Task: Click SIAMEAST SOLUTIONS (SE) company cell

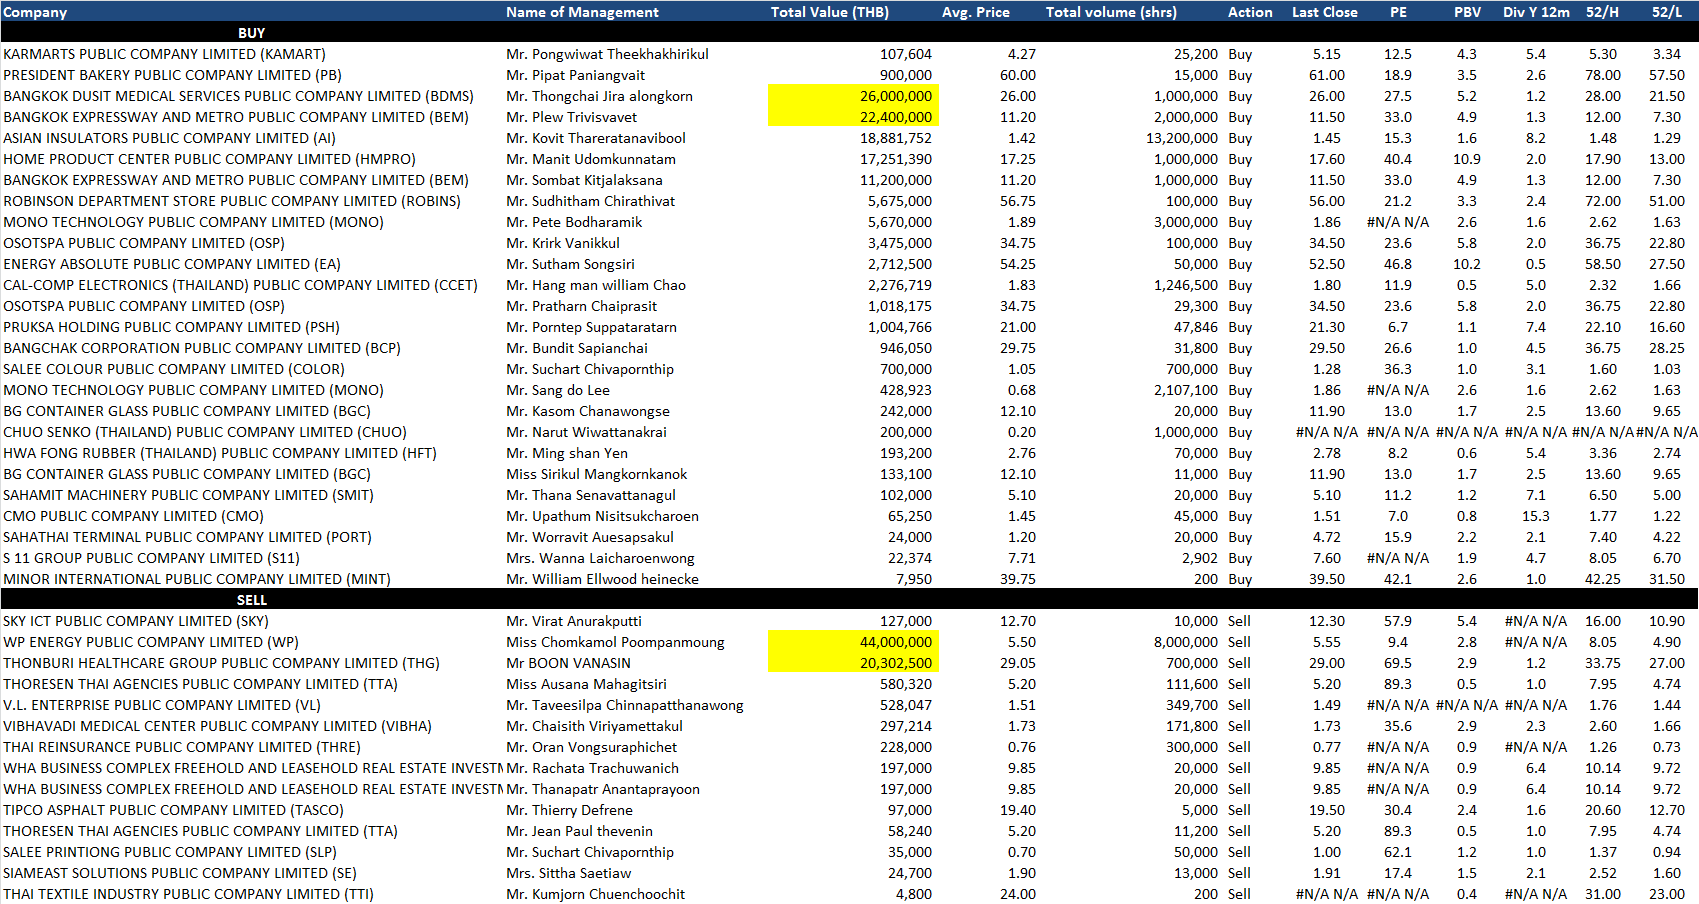Action: (180, 873)
